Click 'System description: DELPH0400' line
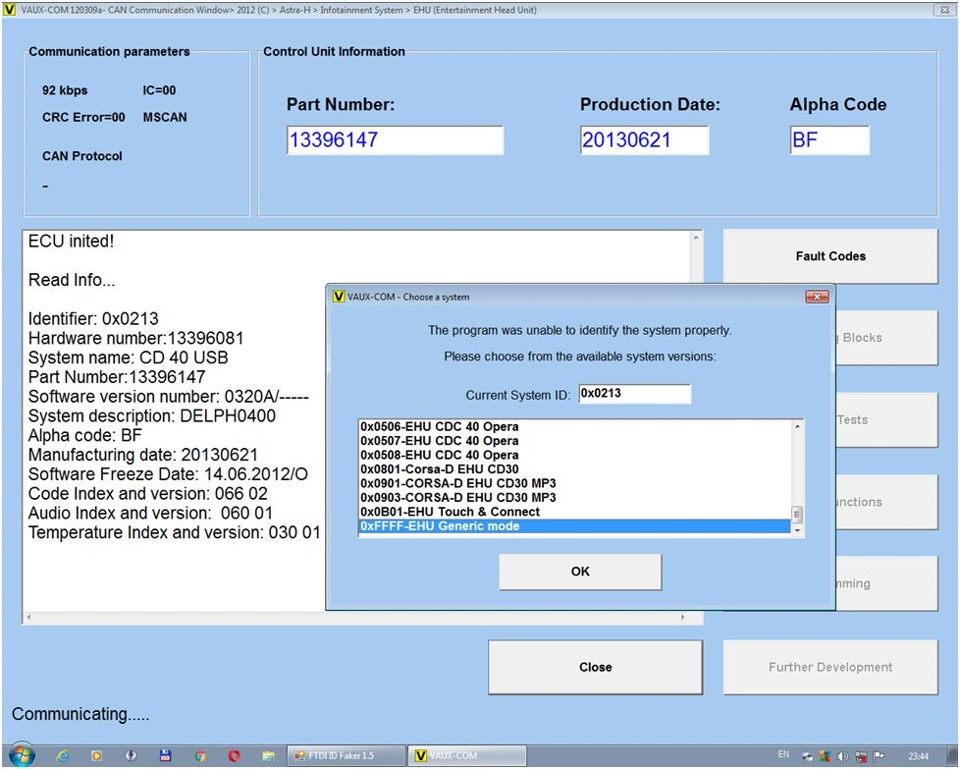This screenshot has width=960, height=769. [x=152, y=416]
